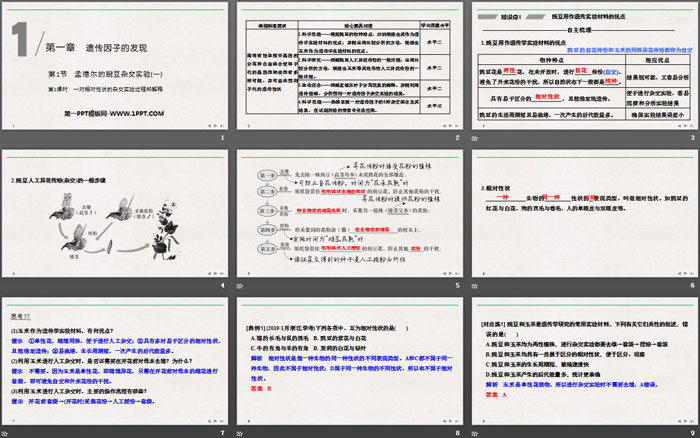
Task: Select slide 2 with the standards table
Action: (349, 67)
